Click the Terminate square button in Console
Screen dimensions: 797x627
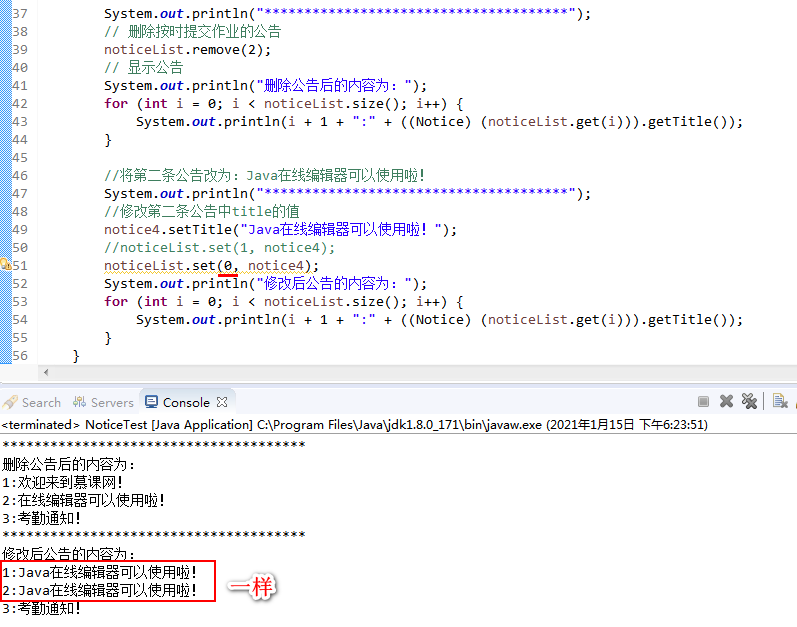703,401
